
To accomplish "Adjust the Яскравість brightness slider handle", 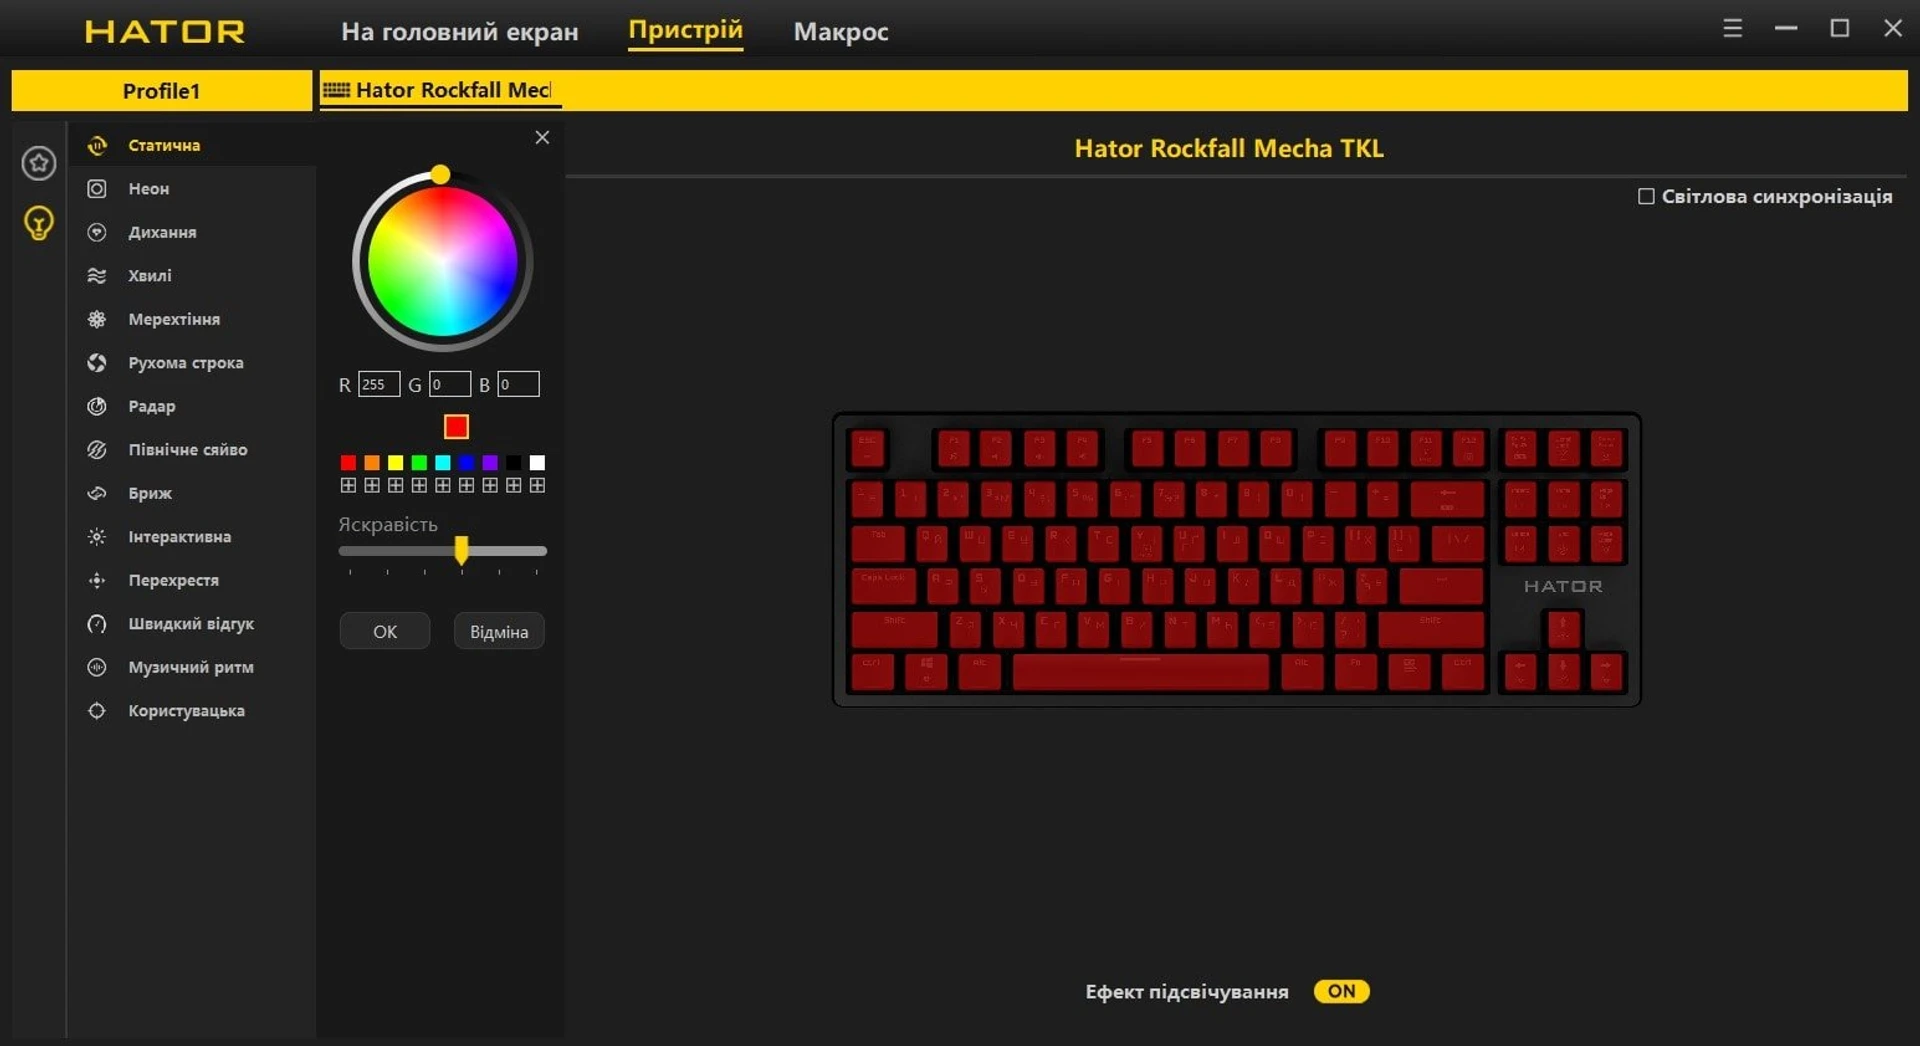I will (461, 550).
